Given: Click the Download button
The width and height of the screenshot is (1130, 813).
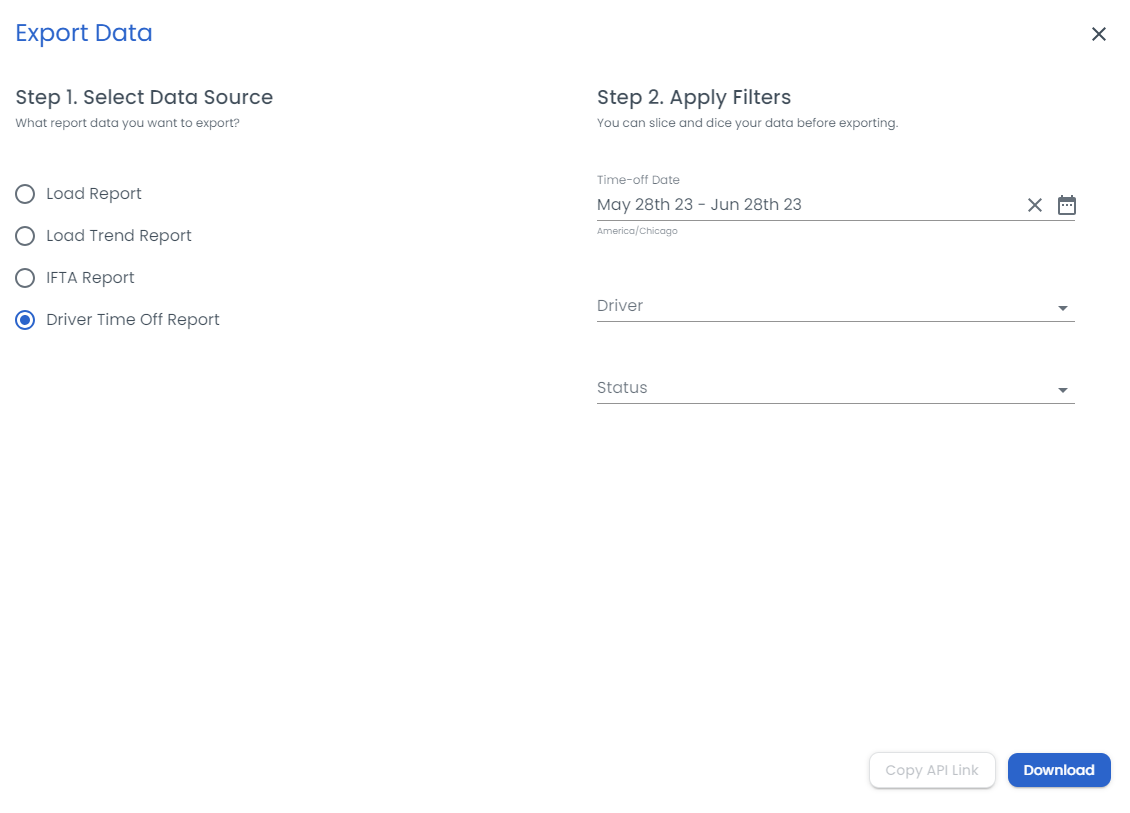Looking at the screenshot, I should click(1059, 770).
